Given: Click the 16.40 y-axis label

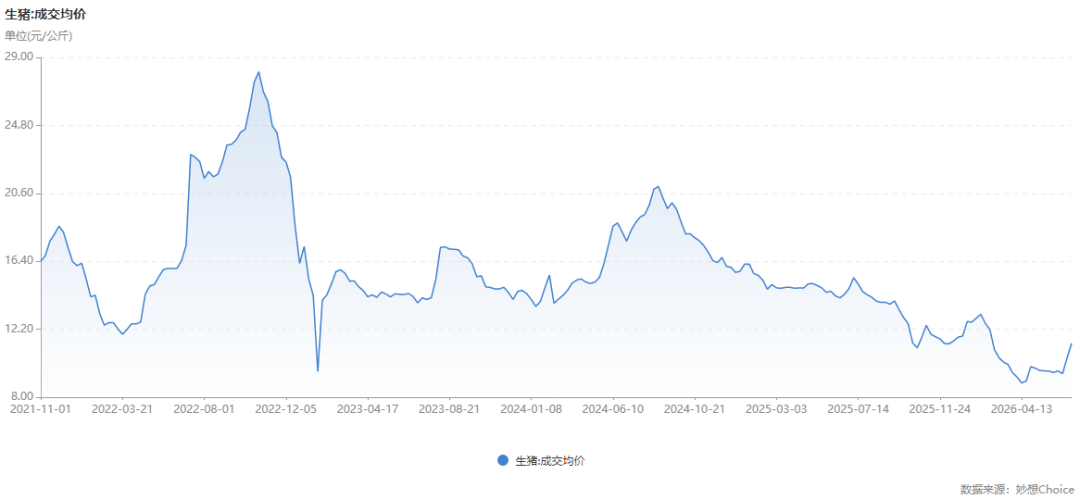Looking at the screenshot, I should click(x=19, y=261).
